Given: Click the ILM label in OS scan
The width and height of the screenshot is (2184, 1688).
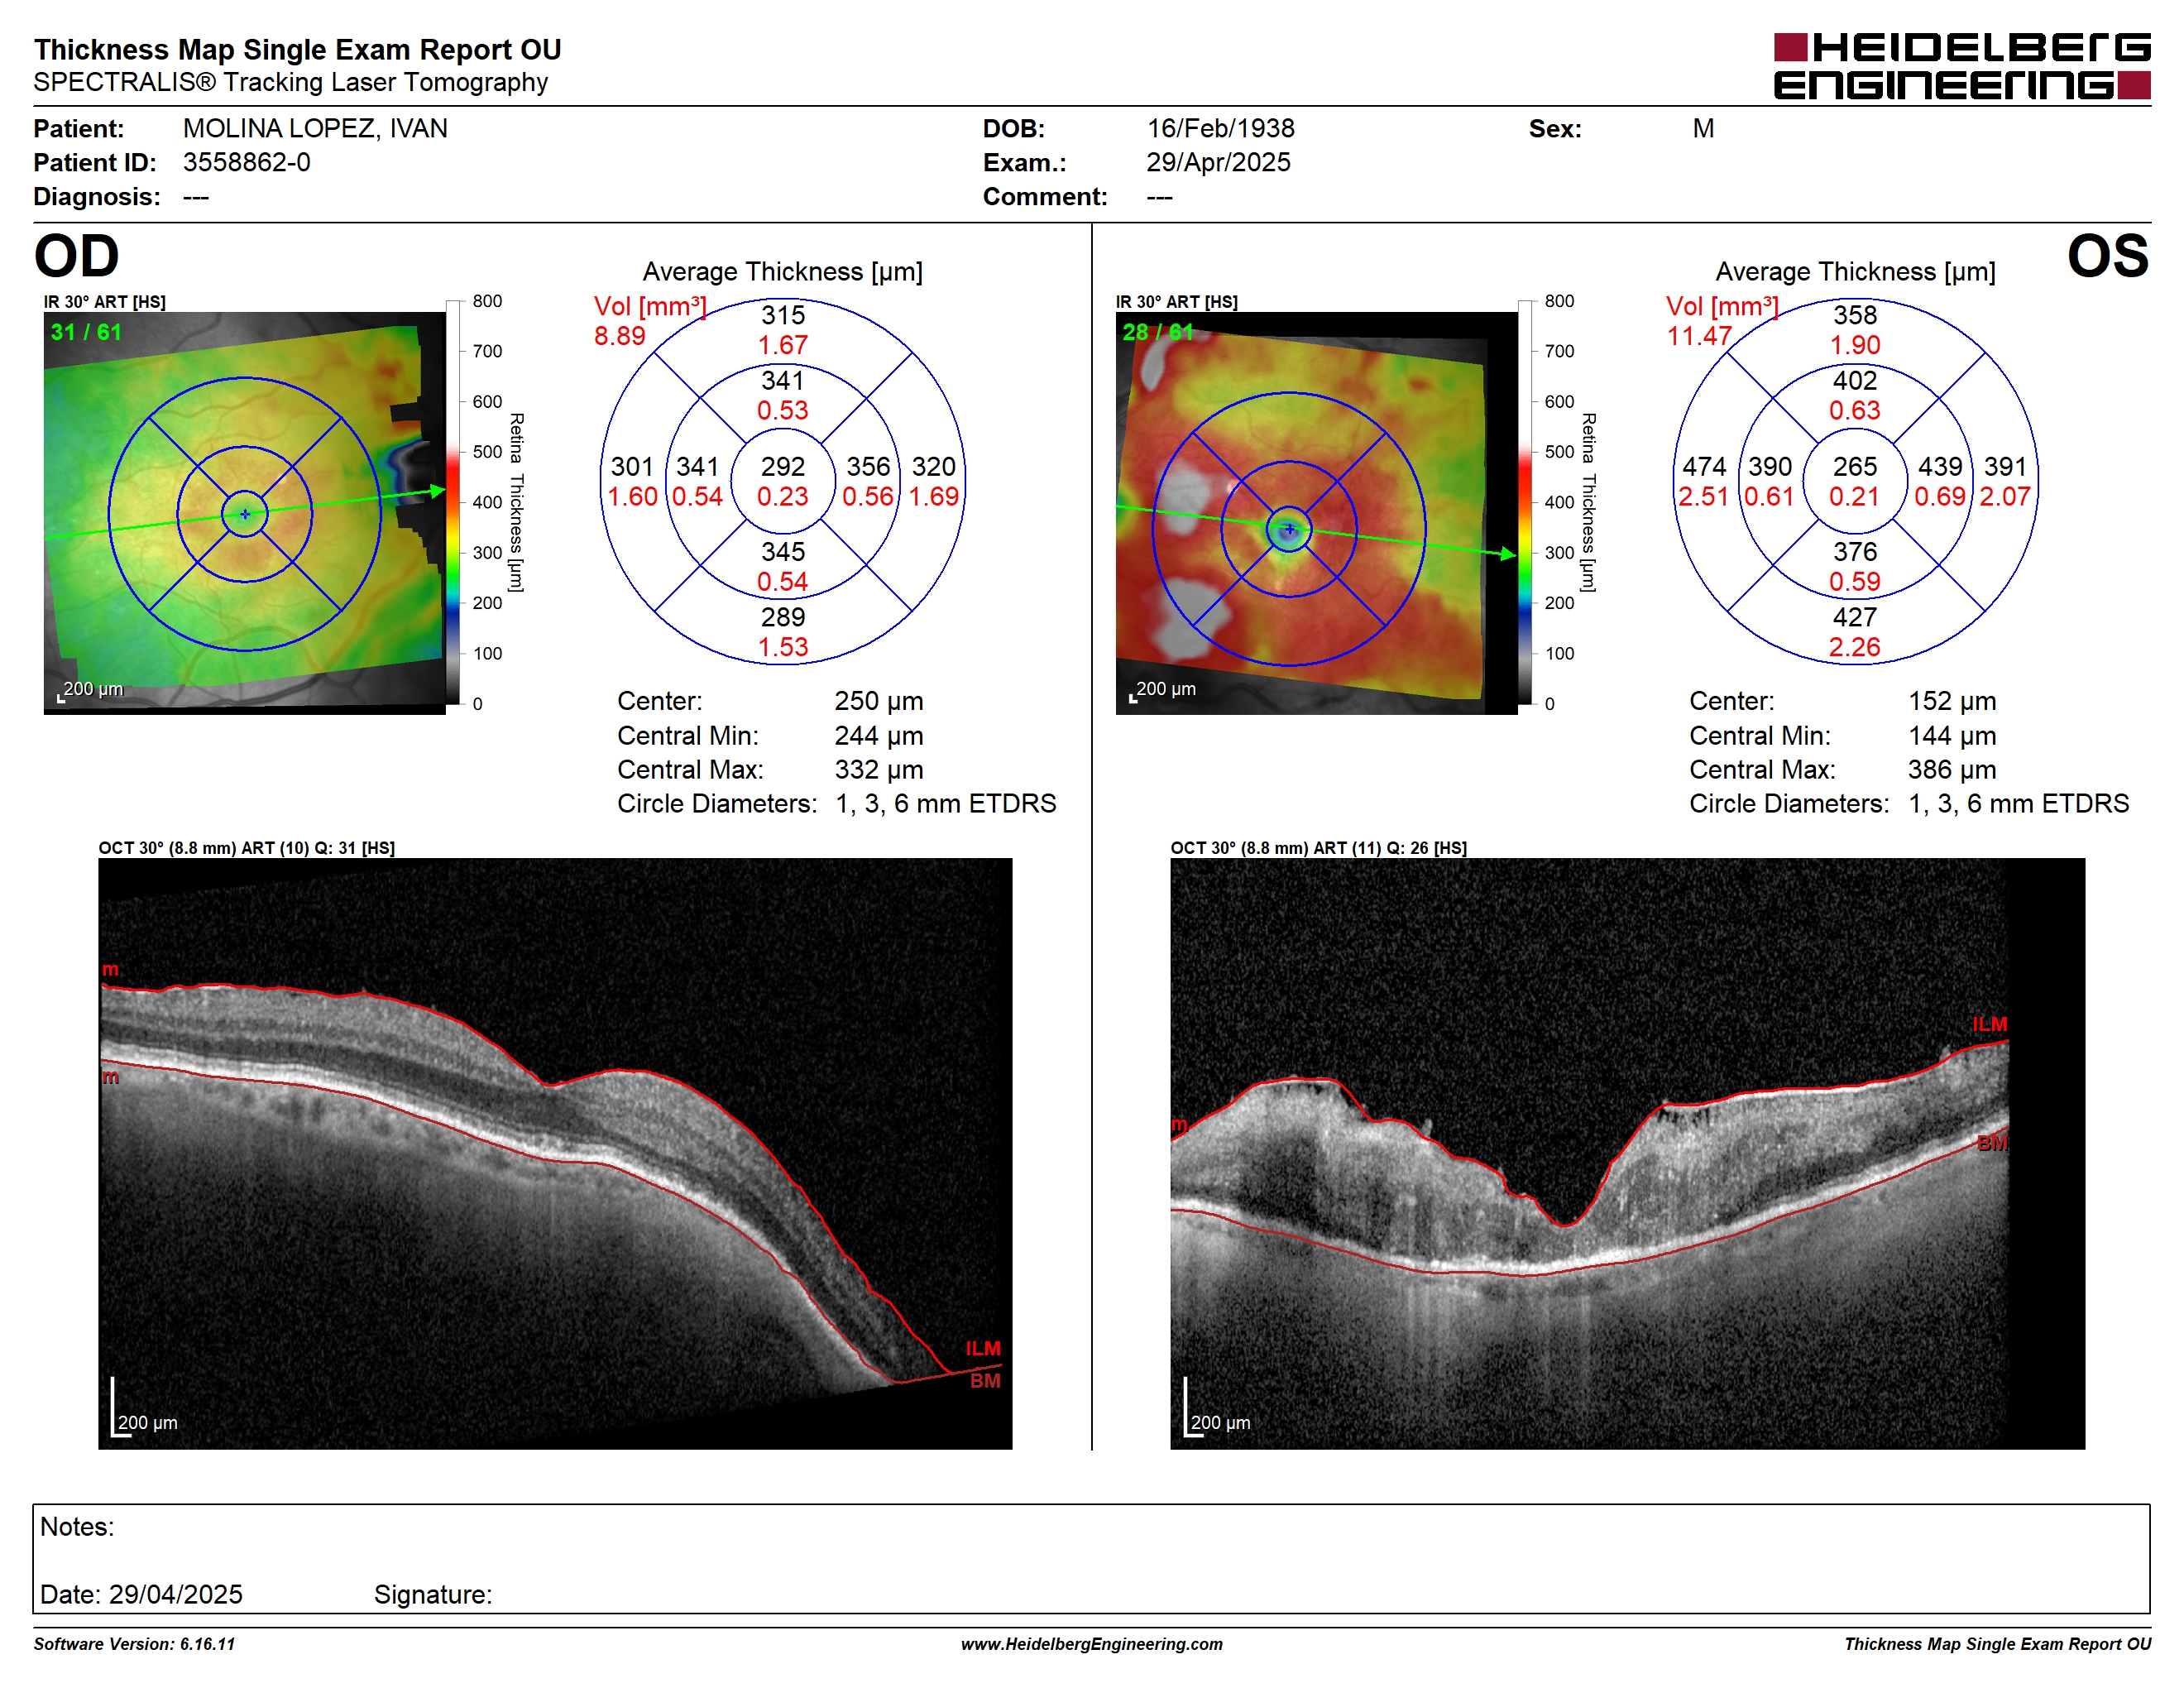Looking at the screenshot, I should (1989, 1025).
